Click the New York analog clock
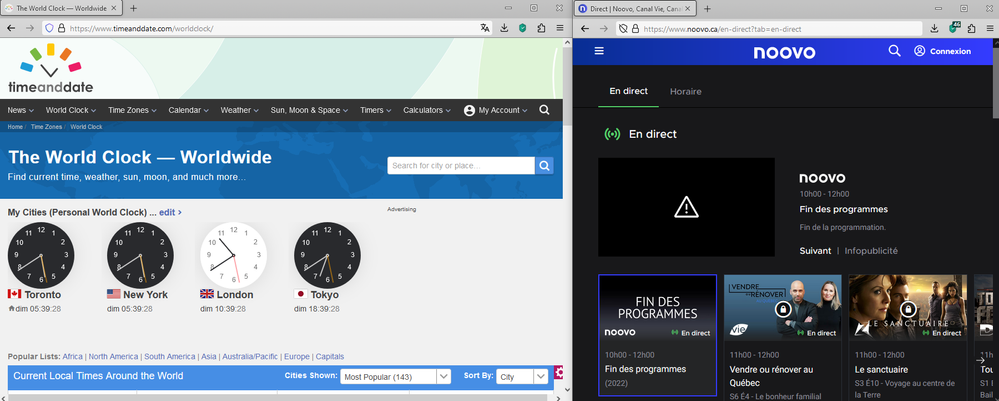This screenshot has width=999, height=401. (140, 255)
